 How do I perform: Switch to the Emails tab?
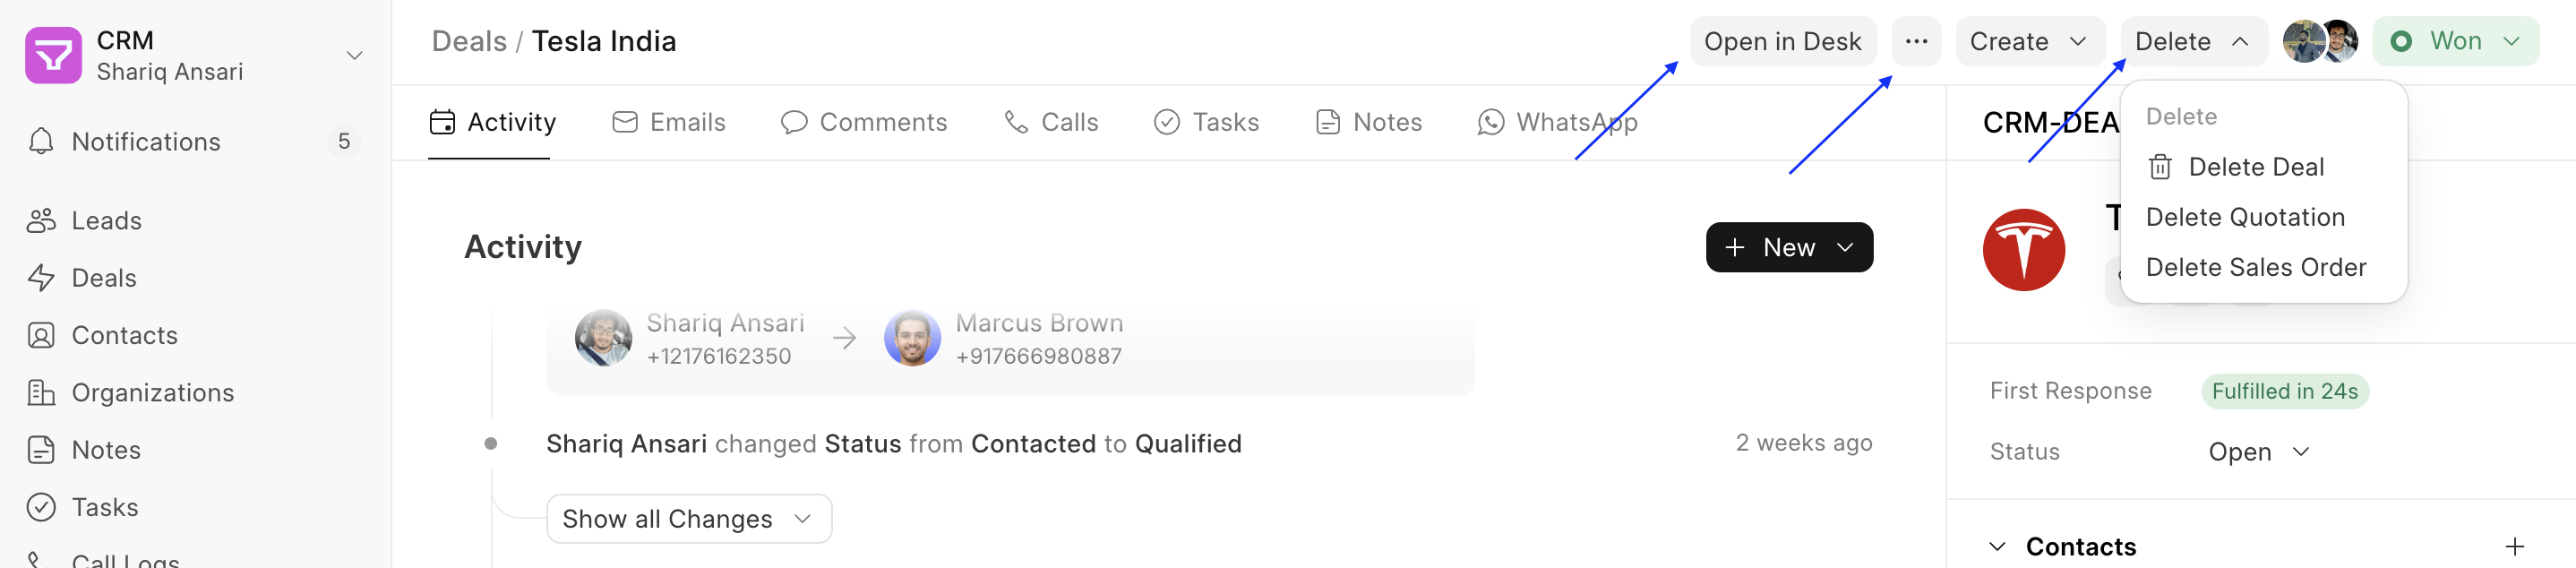(x=668, y=122)
